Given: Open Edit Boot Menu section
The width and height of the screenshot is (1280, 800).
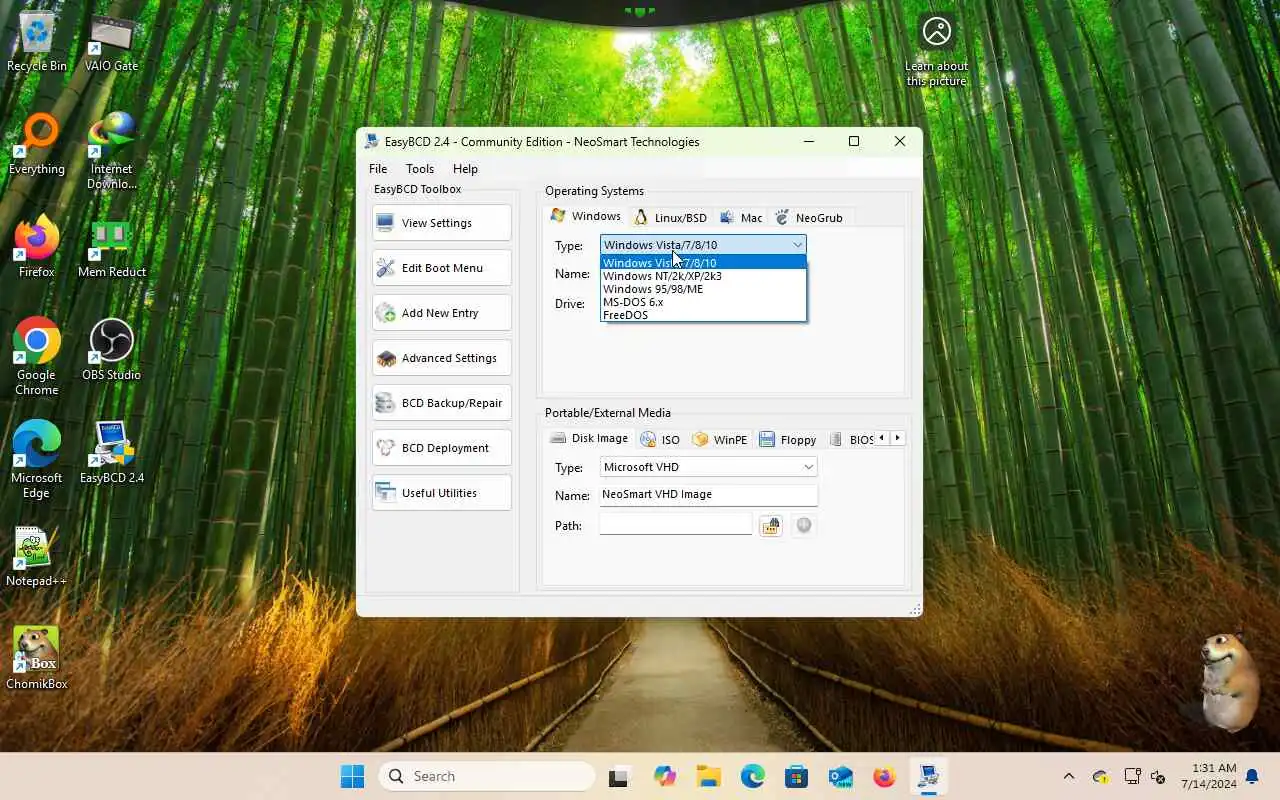Looking at the screenshot, I should [441, 268].
